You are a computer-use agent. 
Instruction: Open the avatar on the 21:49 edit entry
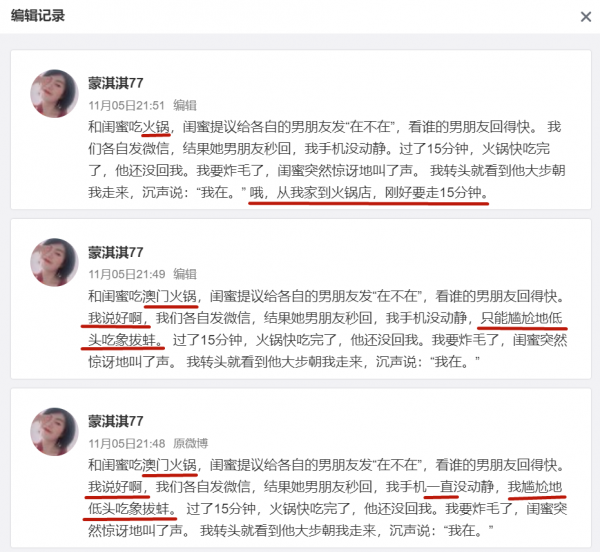(54, 262)
